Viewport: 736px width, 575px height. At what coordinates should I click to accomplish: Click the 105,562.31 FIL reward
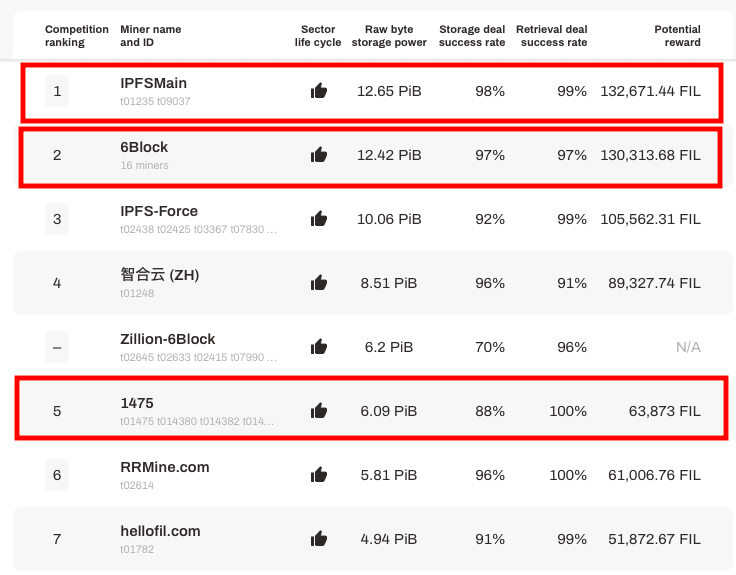(650, 219)
